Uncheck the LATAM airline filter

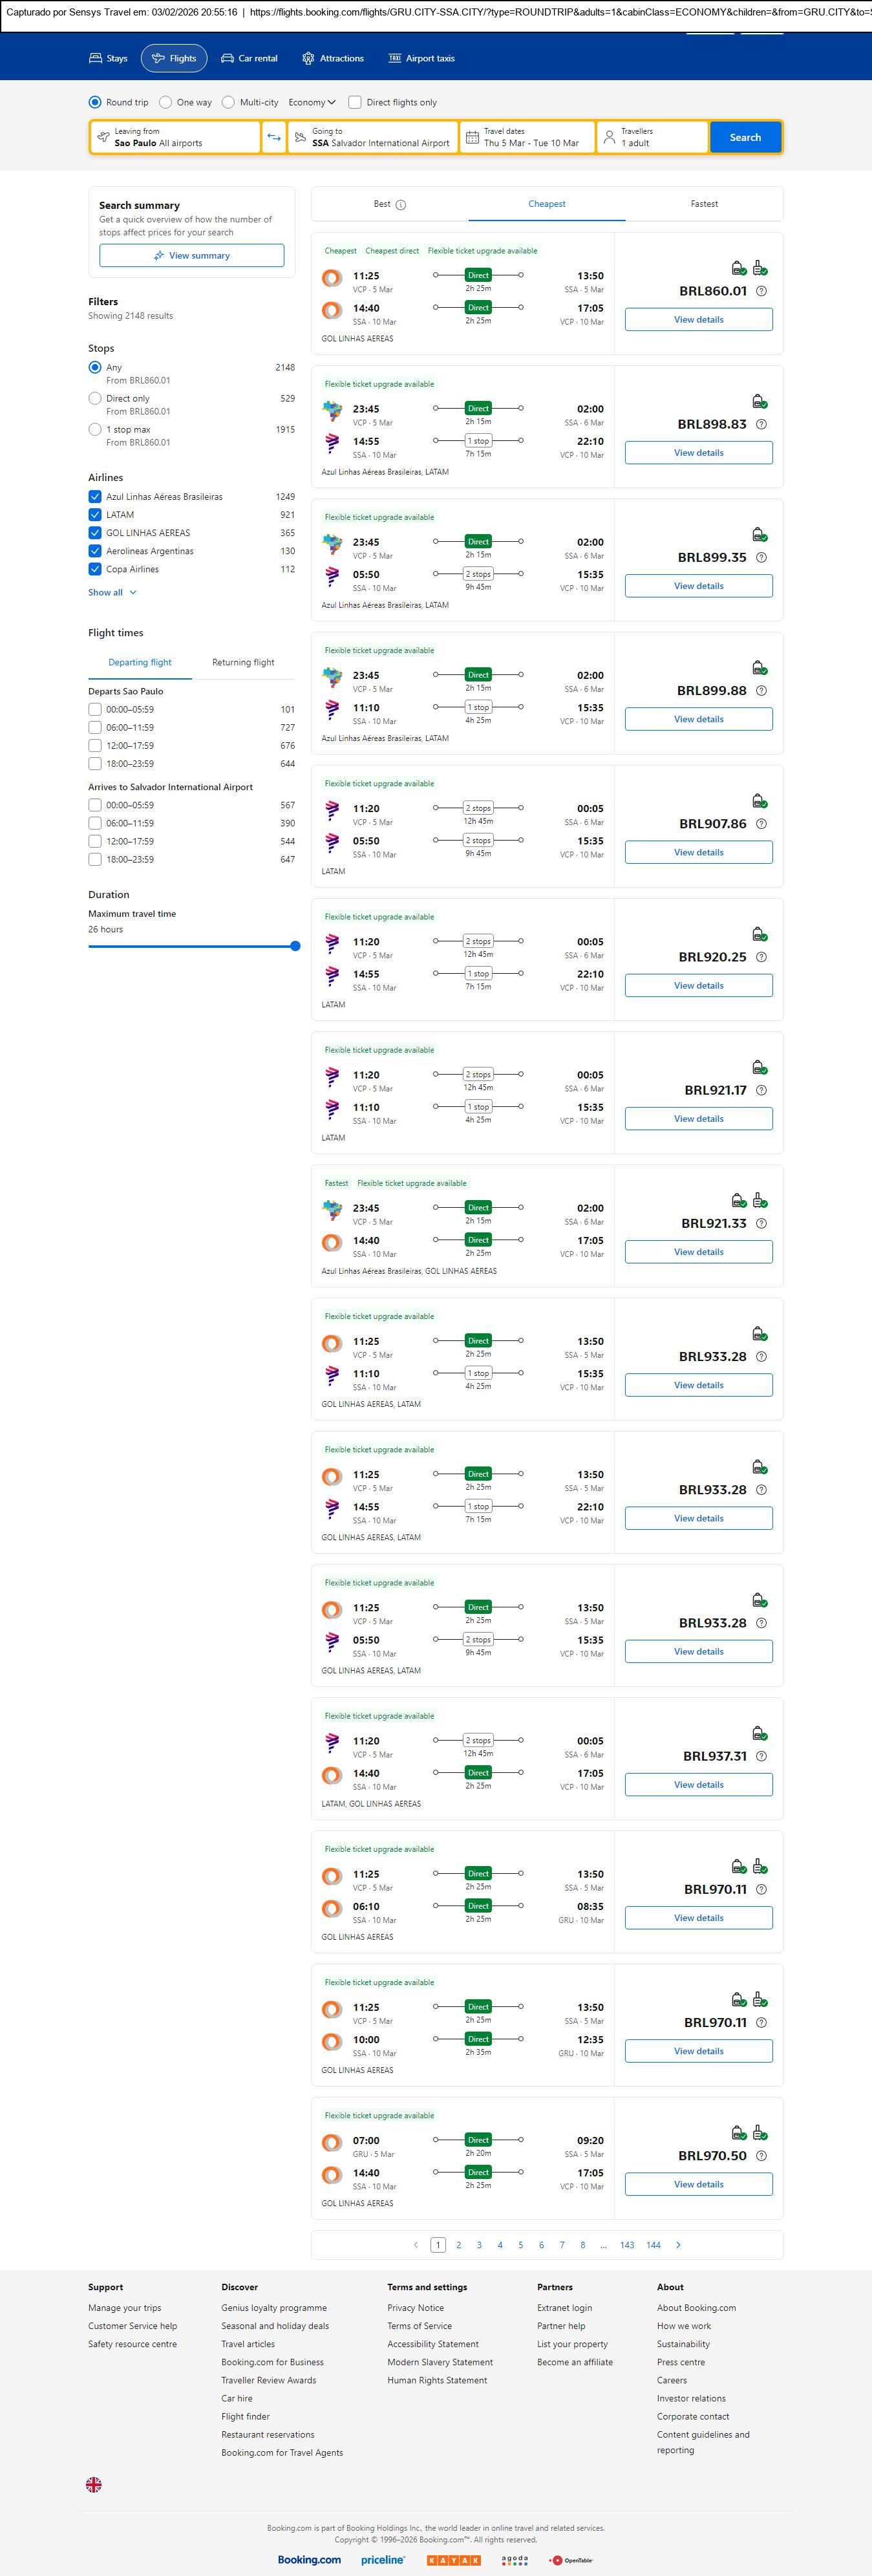click(95, 515)
